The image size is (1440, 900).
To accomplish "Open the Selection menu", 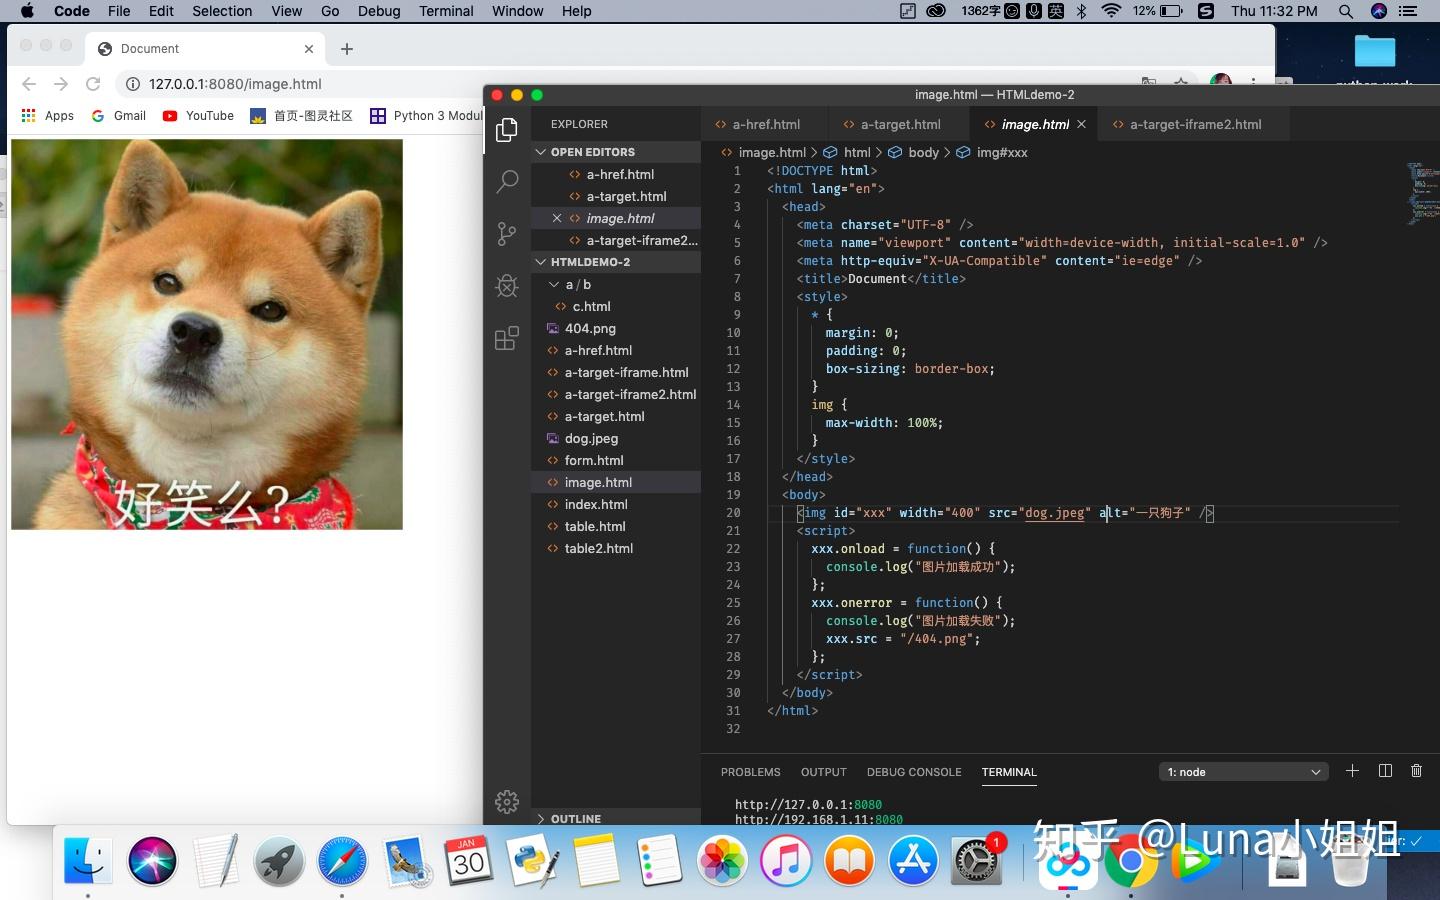I will click(222, 11).
